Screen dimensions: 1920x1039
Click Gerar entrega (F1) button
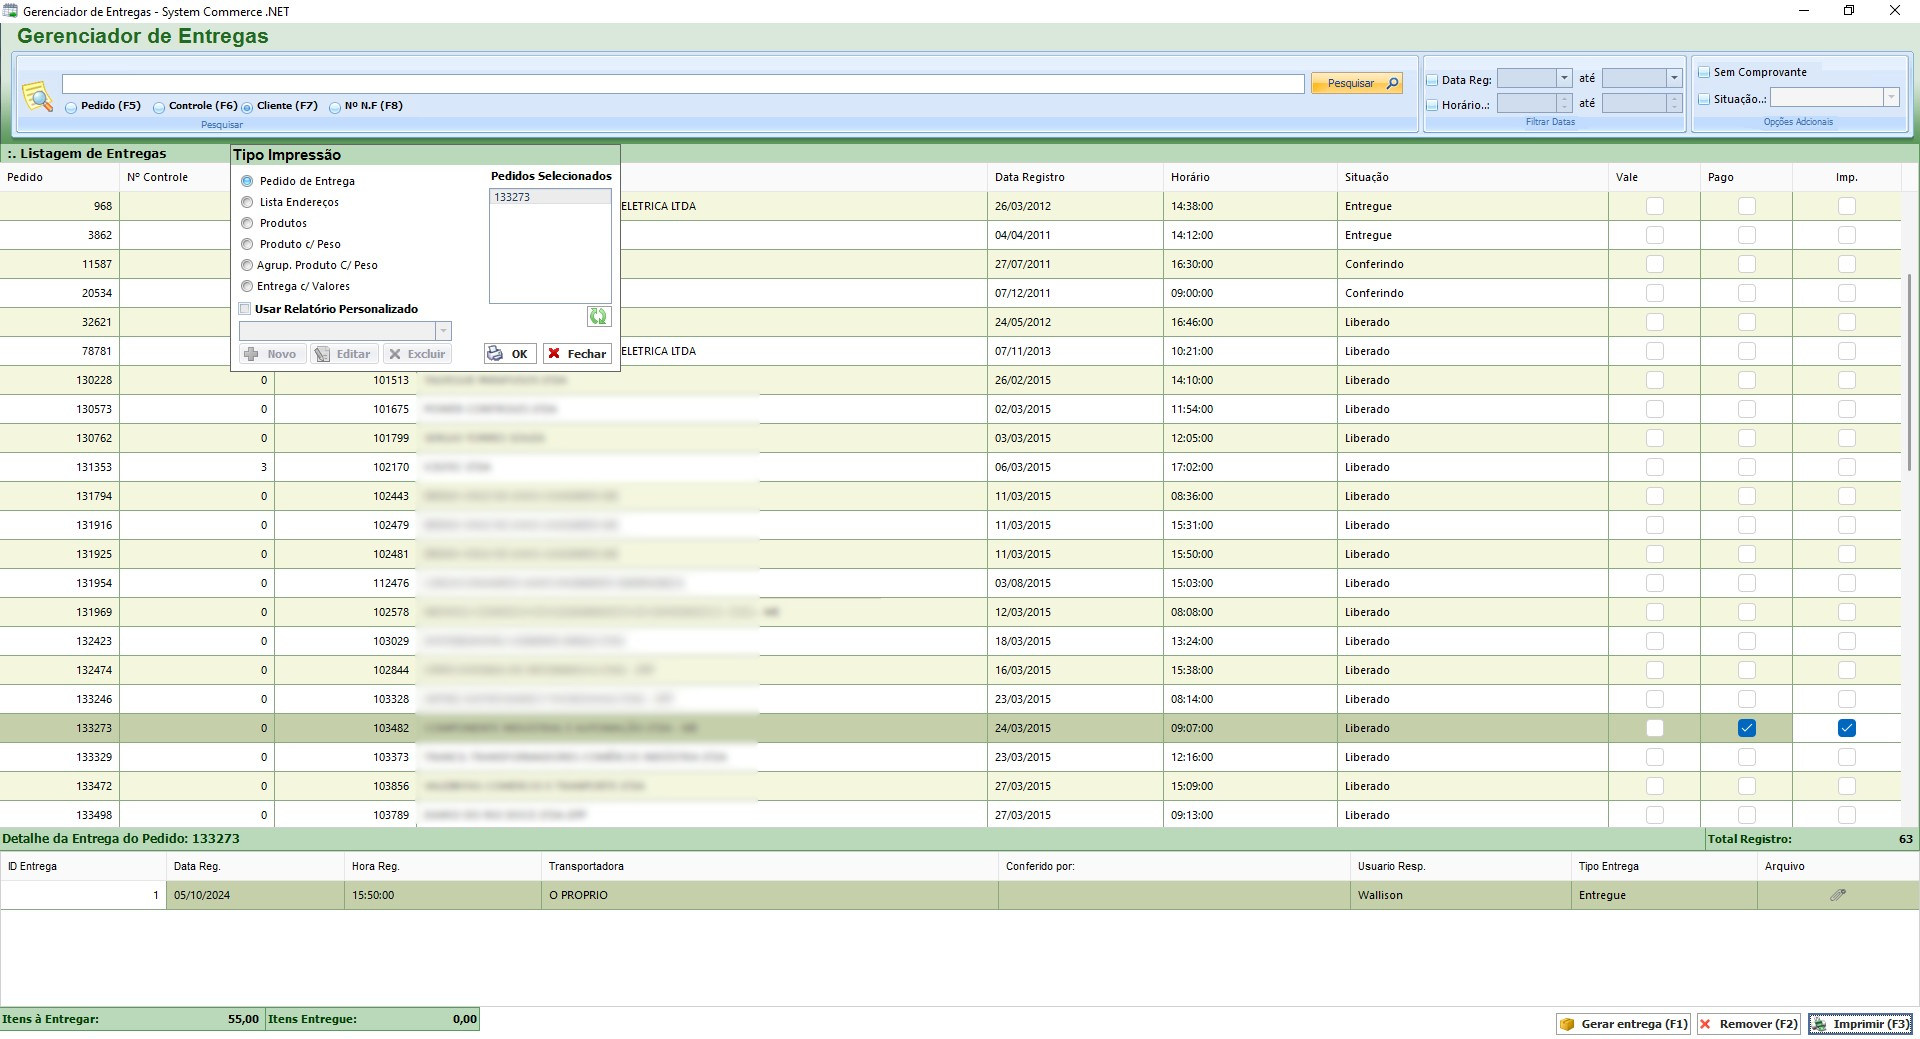pos(1624,1024)
